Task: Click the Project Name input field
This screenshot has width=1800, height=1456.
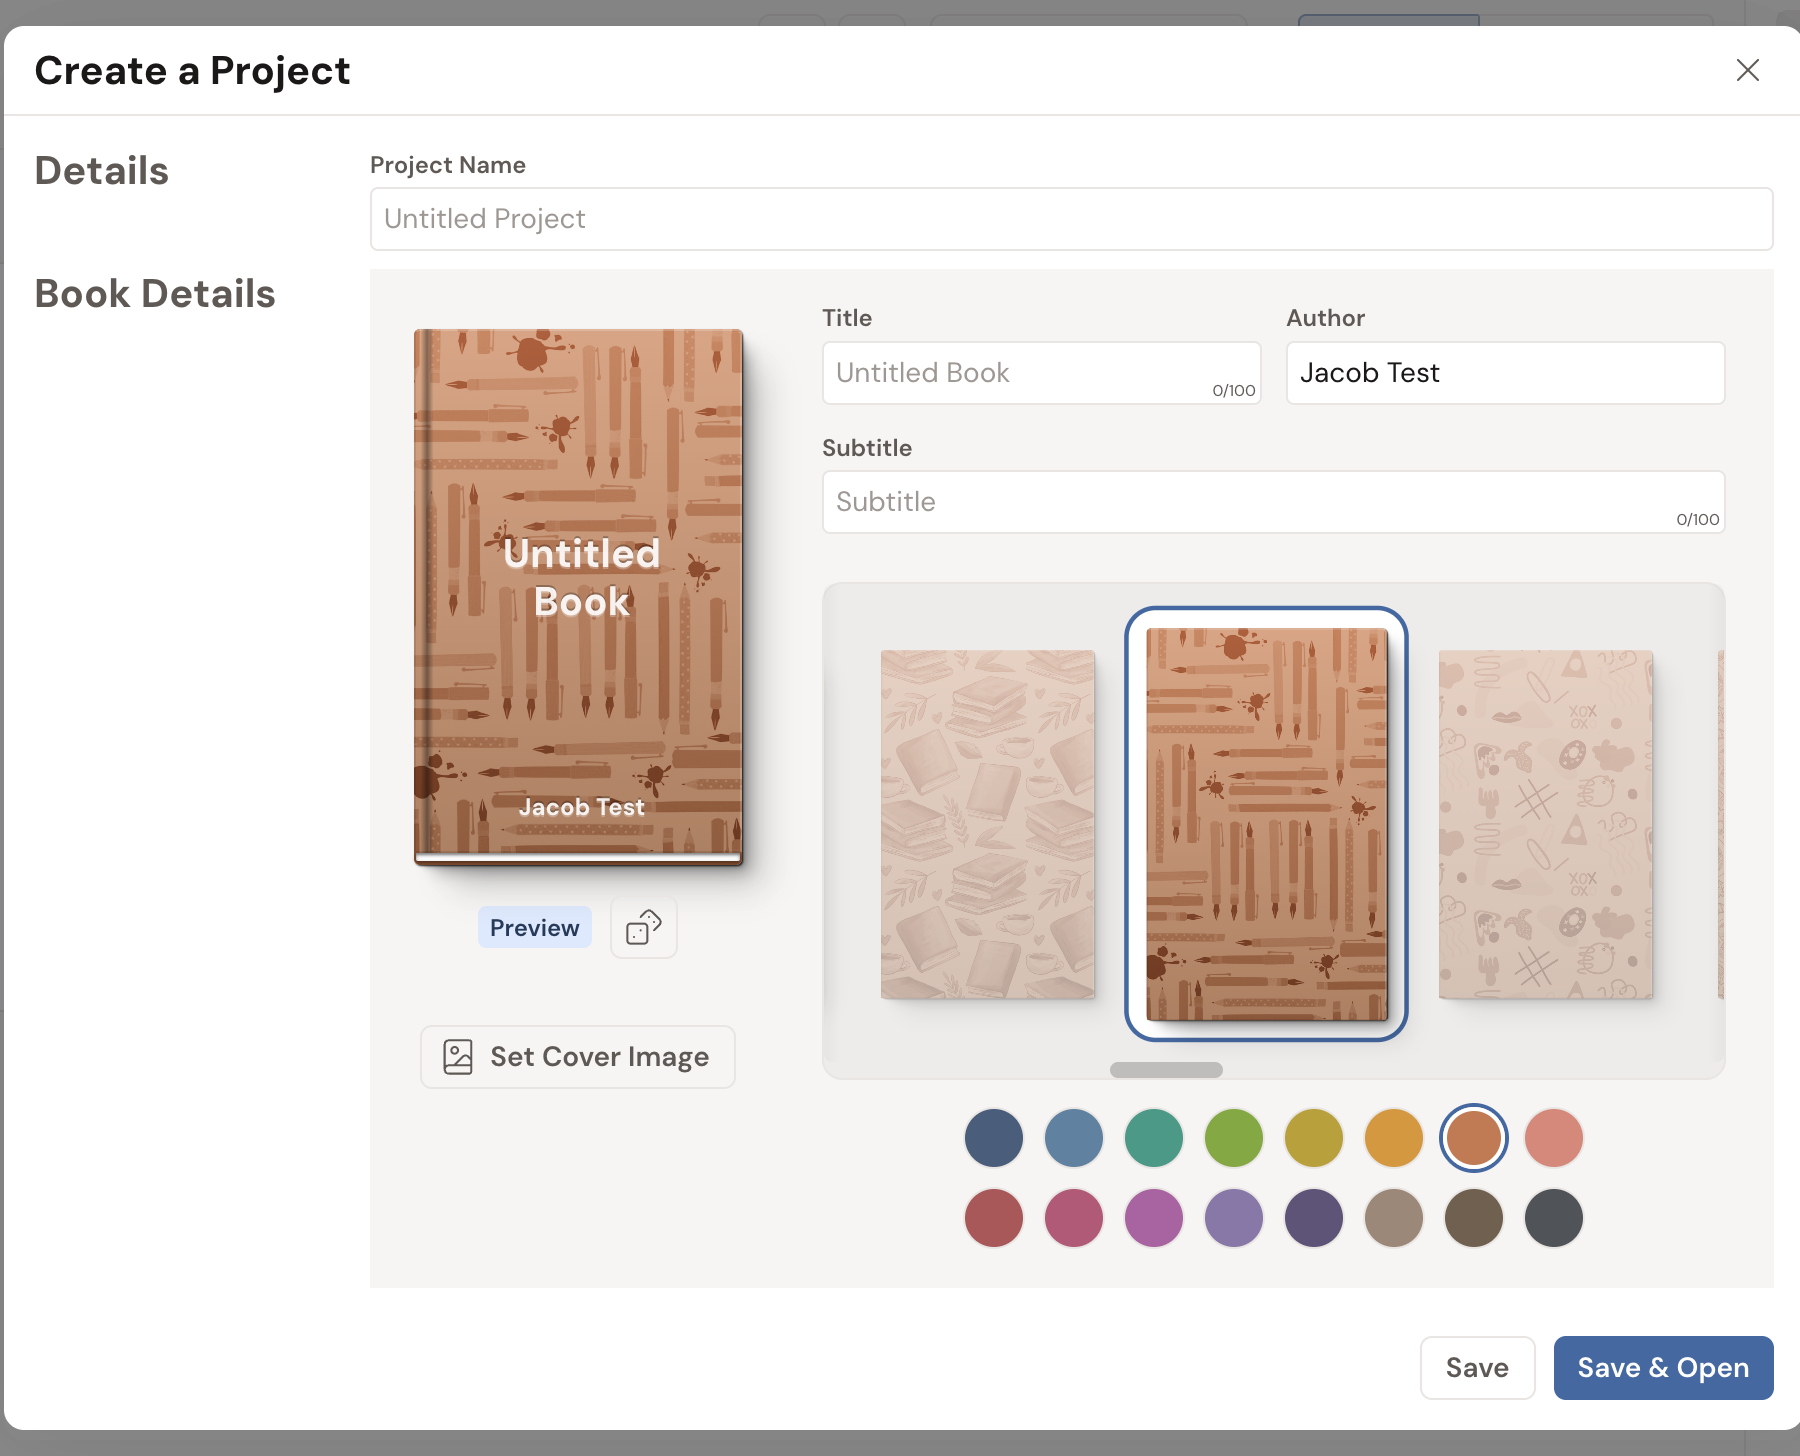Action: 1071,219
